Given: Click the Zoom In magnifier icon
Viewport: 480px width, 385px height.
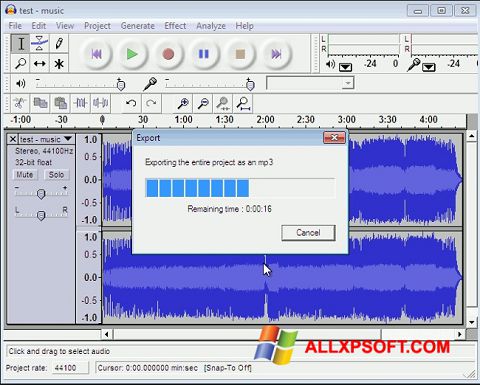Looking at the screenshot, I should pos(183,103).
